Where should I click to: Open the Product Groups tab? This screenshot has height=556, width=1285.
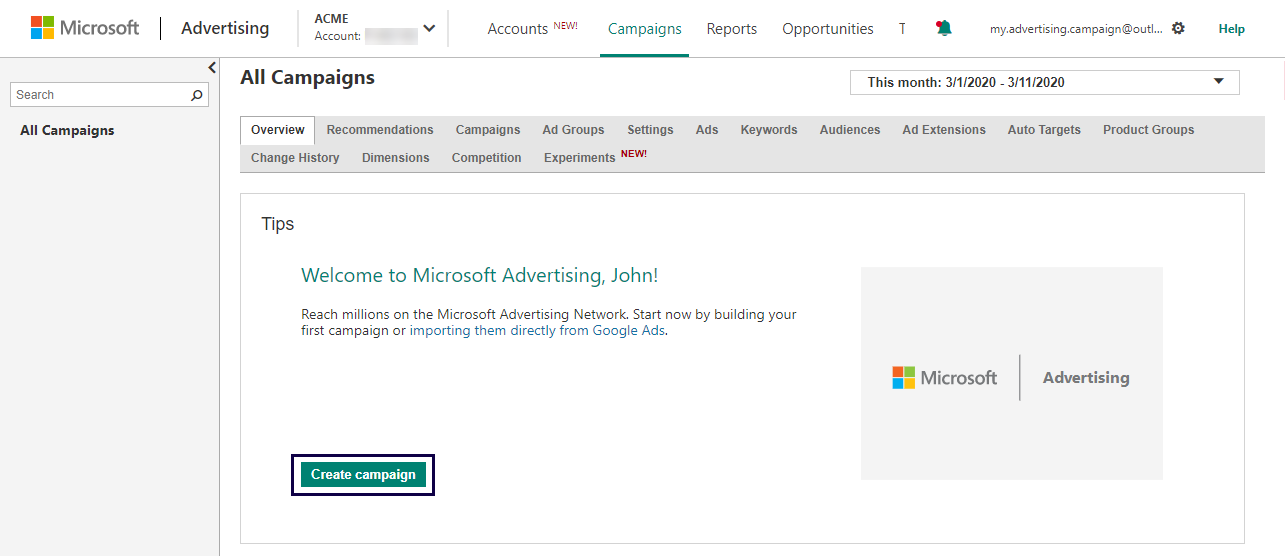pos(1148,130)
